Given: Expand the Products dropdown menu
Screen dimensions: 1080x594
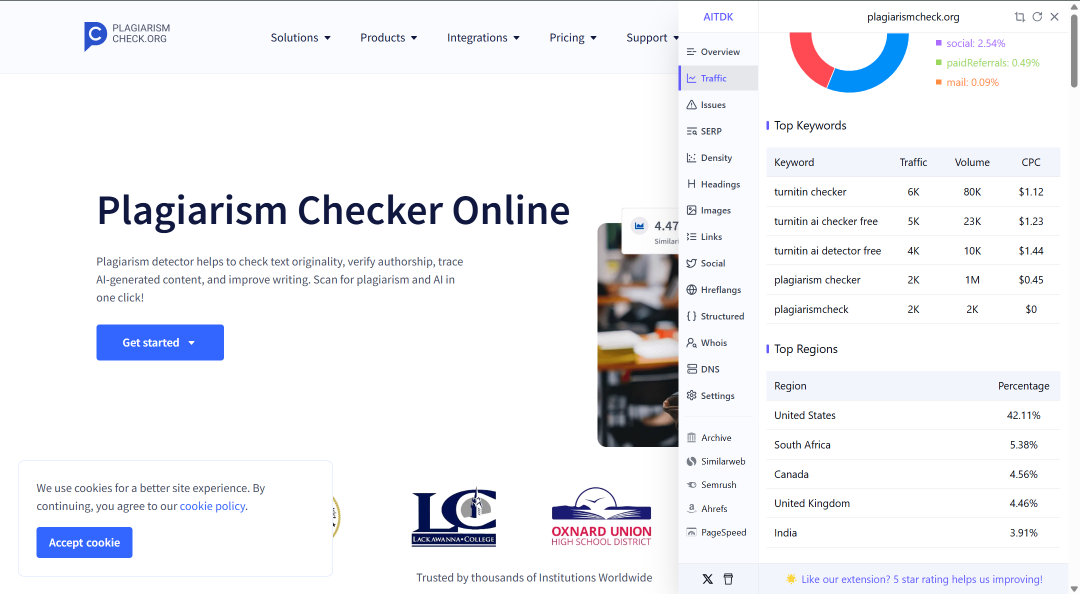Looking at the screenshot, I should point(388,38).
